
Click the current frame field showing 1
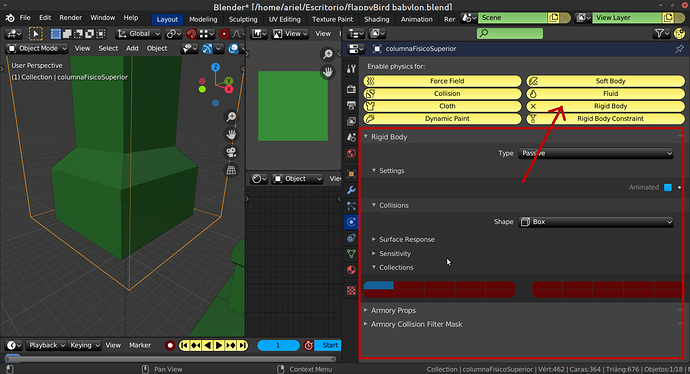tap(278, 345)
